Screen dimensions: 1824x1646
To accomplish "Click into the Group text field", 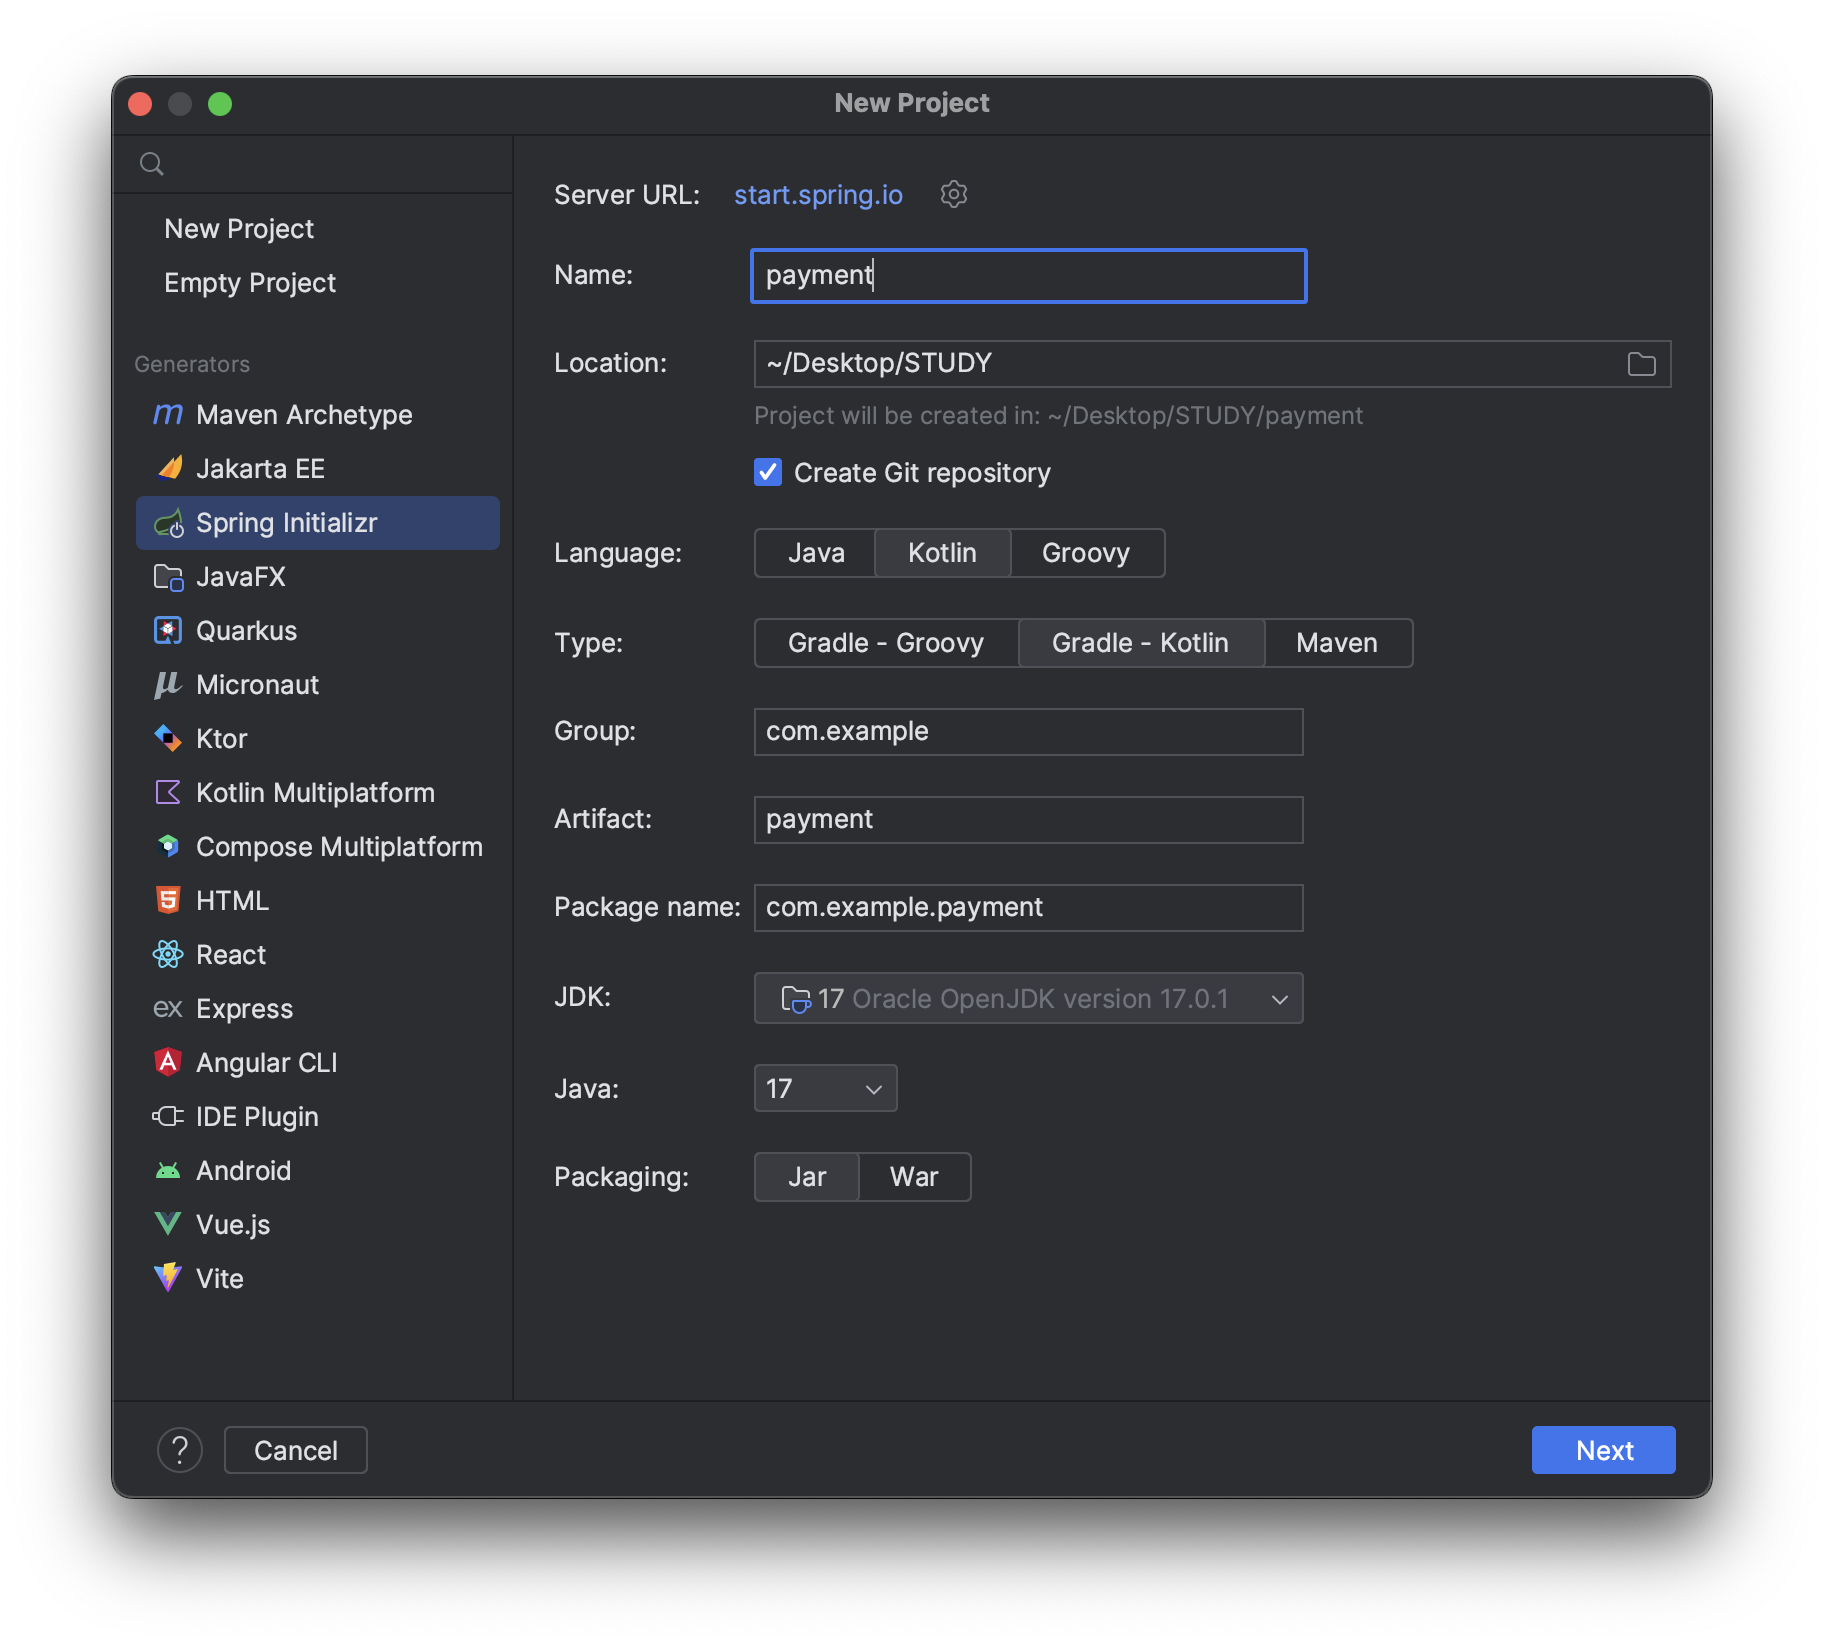I will 1028,732.
